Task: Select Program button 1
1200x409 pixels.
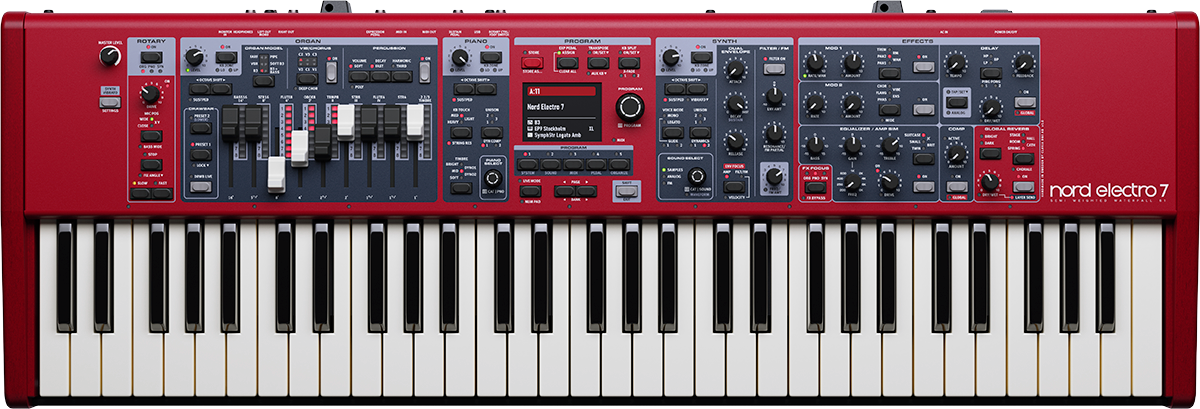Action: [527, 163]
